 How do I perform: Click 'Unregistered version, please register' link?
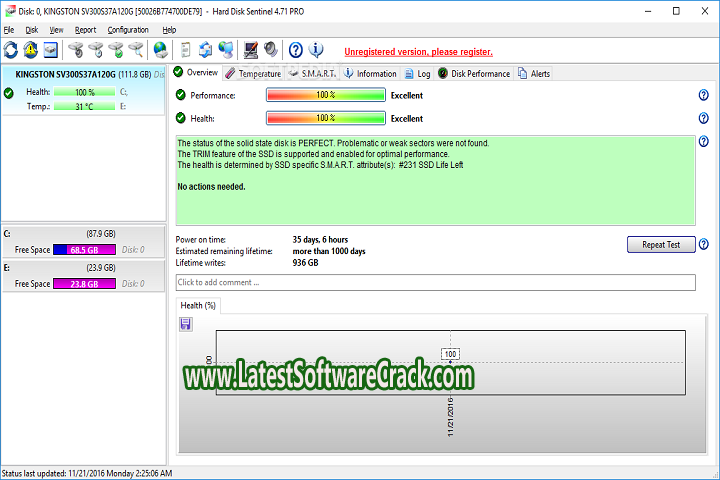418,52
